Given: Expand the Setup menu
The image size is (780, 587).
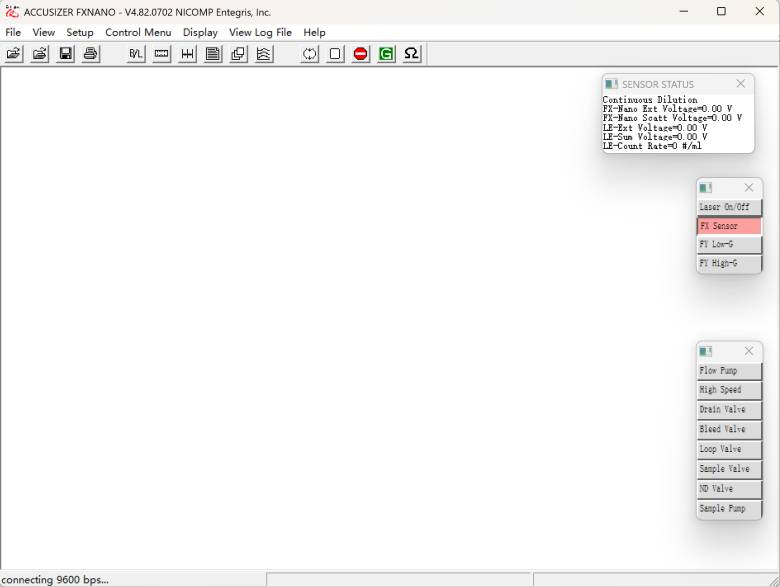Looking at the screenshot, I should pyautogui.click(x=80, y=32).
